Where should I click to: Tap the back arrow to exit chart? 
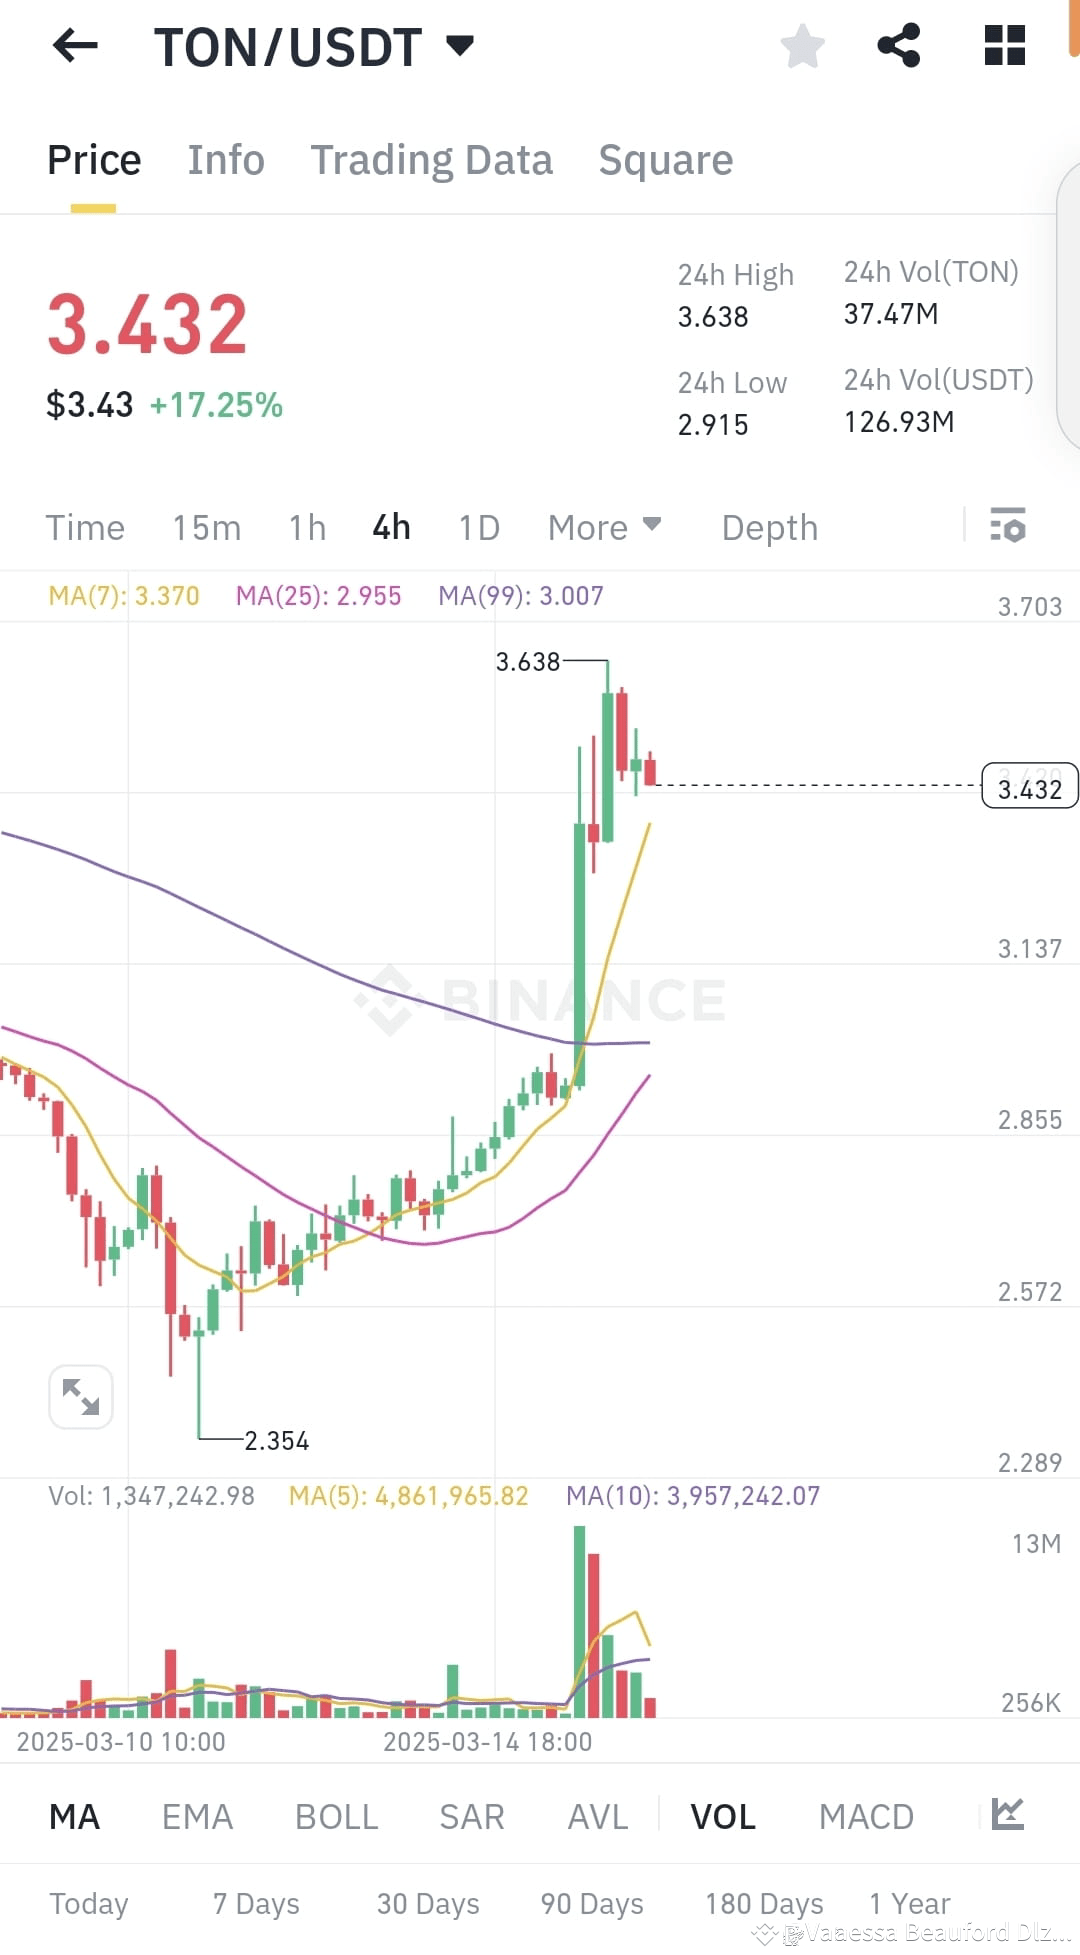pyautogui.click(x=71, y=46)
